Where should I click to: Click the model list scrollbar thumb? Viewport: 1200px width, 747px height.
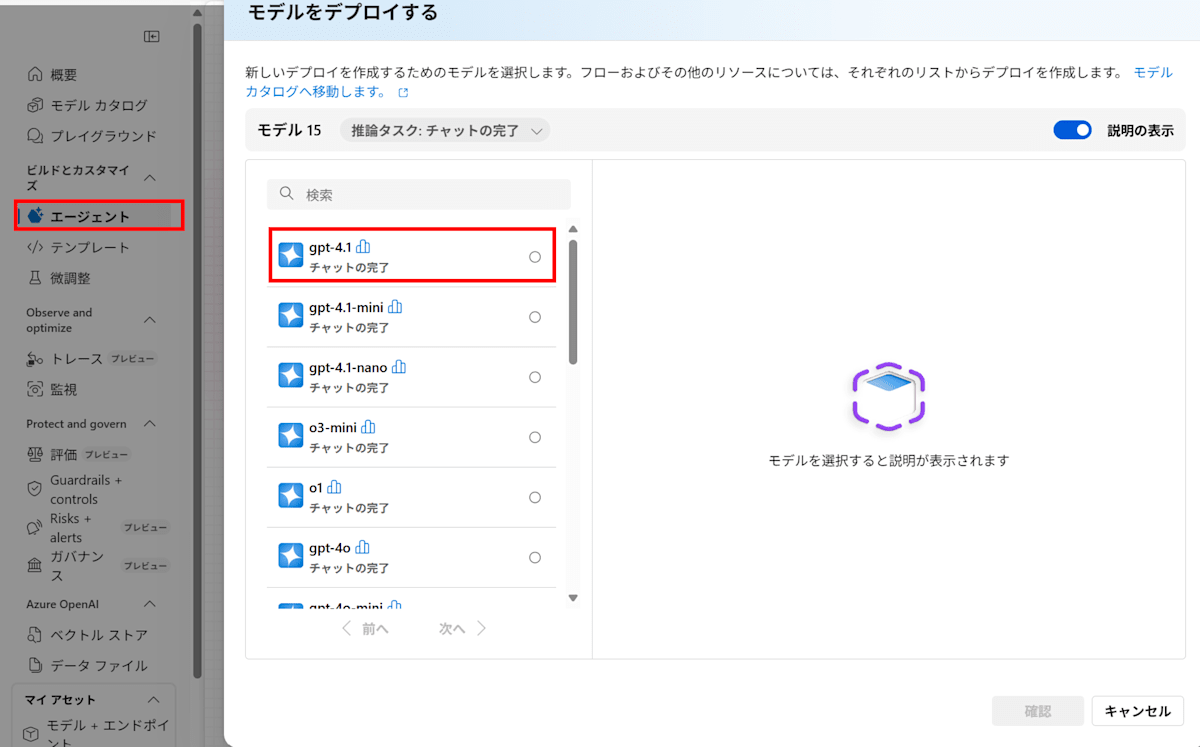coord(573,302)
